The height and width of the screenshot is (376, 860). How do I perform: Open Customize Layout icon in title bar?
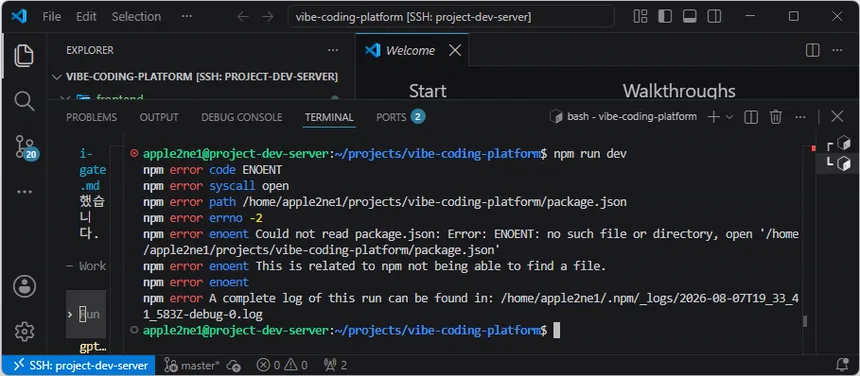pos(640,16)
